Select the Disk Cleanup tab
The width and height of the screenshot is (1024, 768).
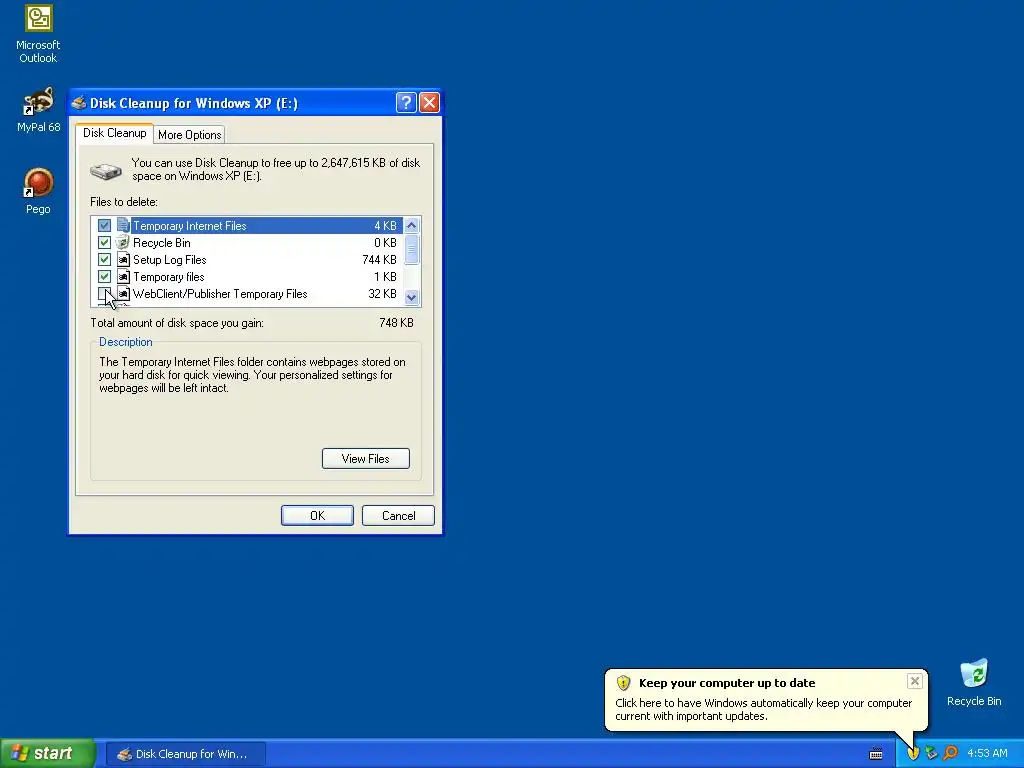pyautogui.click(x=114, y=133)
